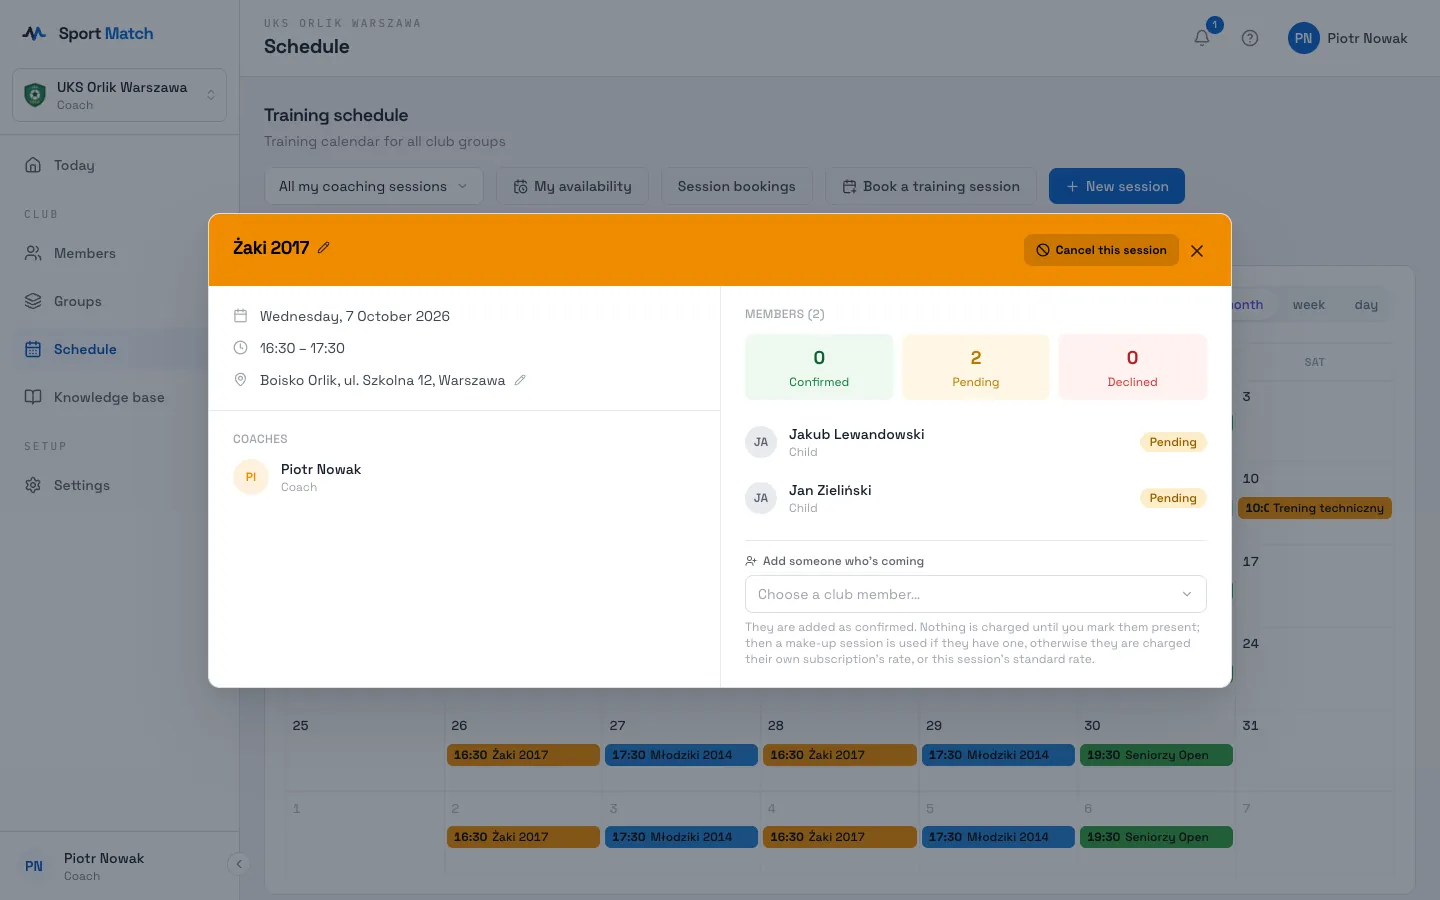1440x900 pixels.
Task: Open the Choose a club member dropdown
Action: (975, 594)
